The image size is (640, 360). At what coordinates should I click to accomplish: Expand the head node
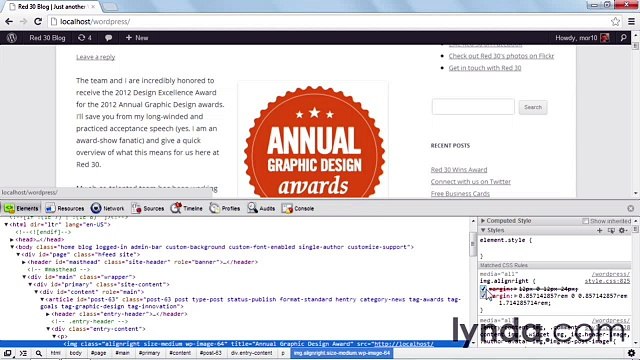(12, 240)
